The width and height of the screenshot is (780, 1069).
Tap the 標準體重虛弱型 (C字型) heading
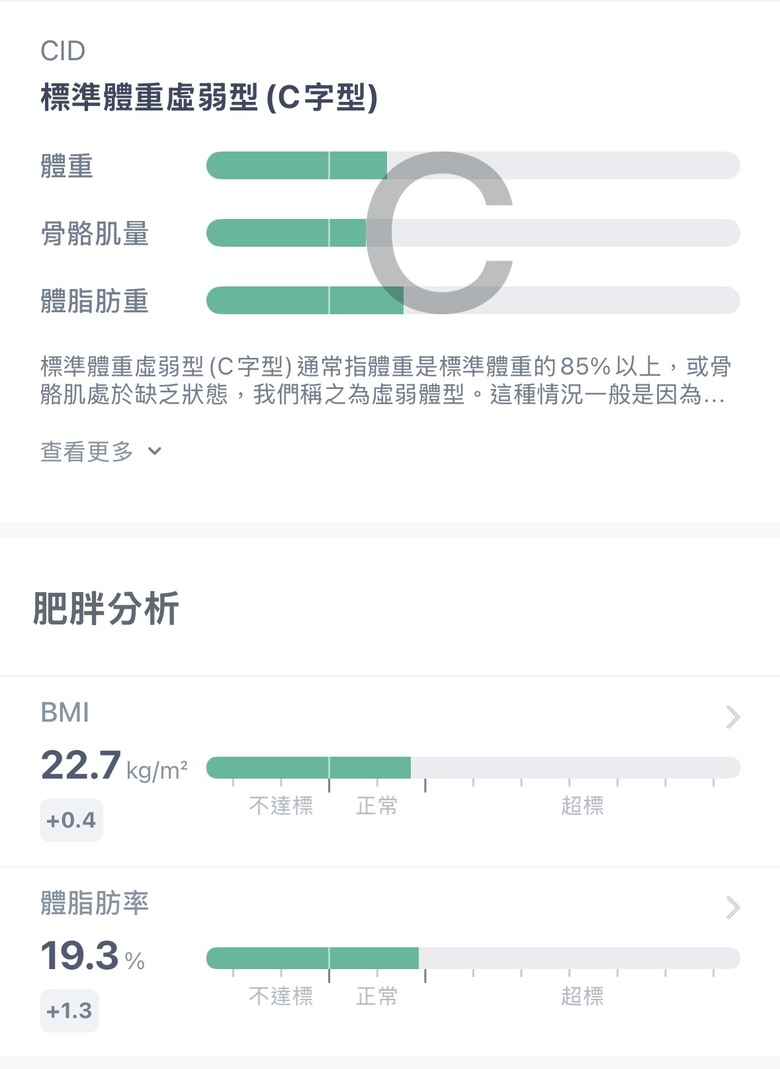(209, 97)
